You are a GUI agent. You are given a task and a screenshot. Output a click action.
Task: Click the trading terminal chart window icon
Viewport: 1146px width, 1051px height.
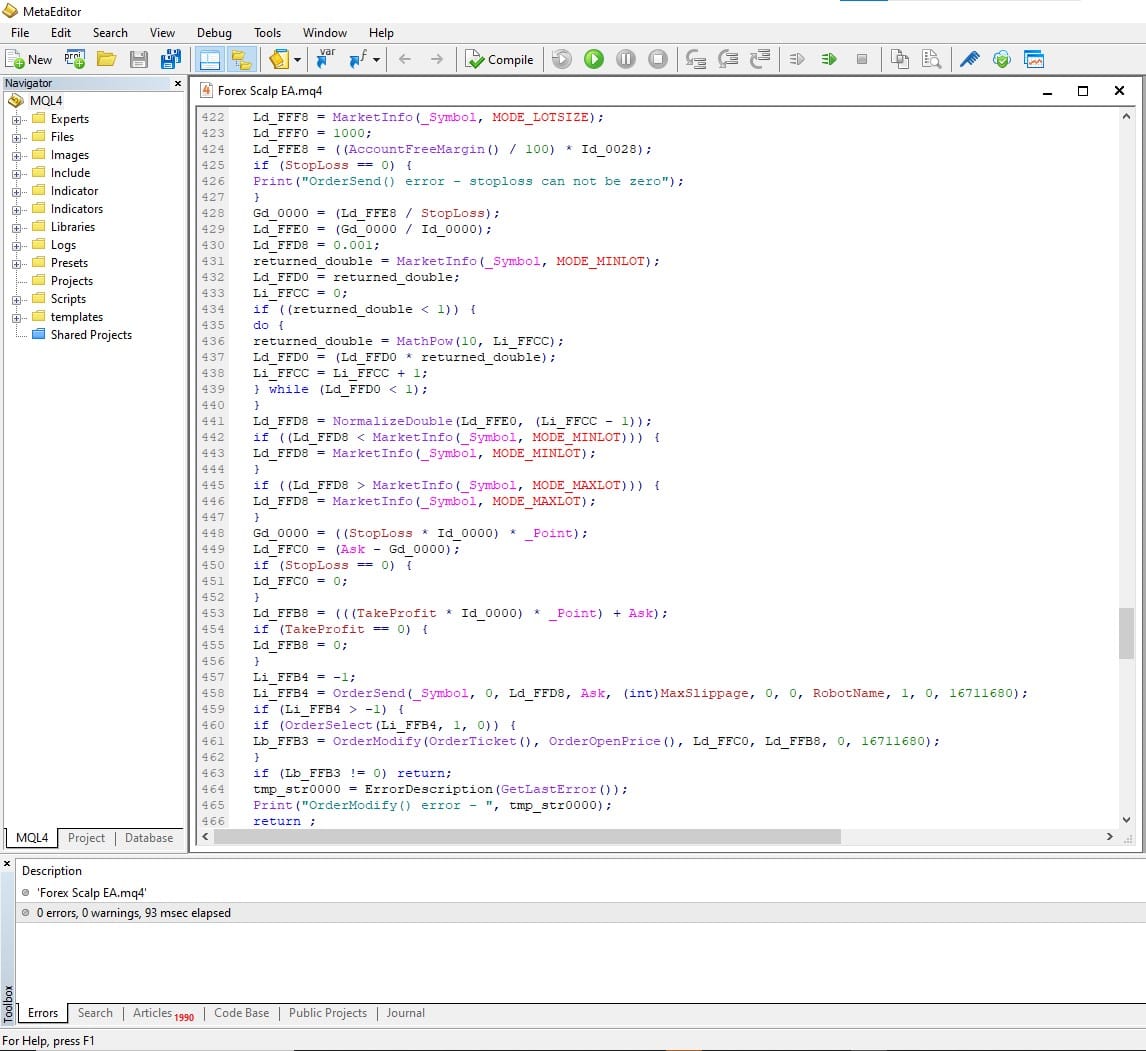click(x=1034, y=59)
